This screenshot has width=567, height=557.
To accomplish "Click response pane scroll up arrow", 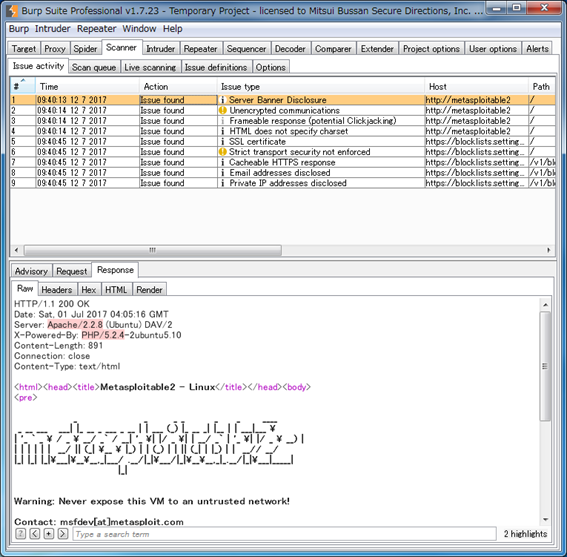I will (545, 305).
